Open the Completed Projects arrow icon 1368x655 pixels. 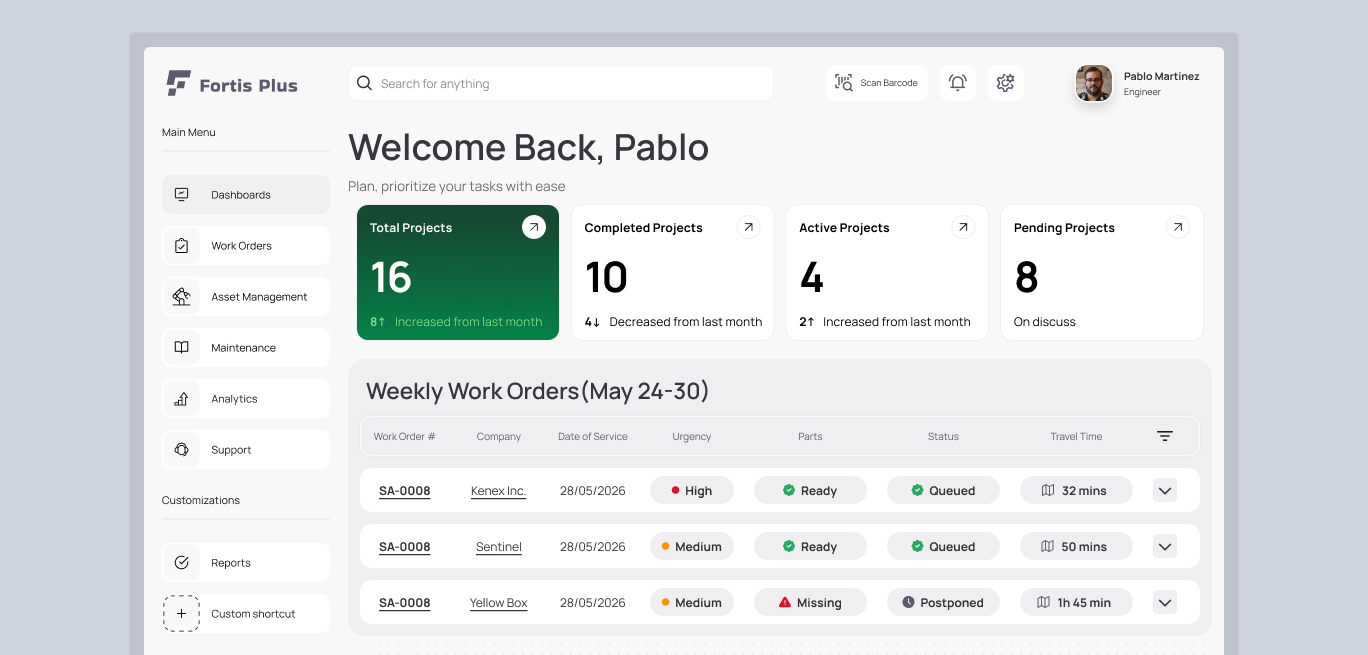[749, 227]
